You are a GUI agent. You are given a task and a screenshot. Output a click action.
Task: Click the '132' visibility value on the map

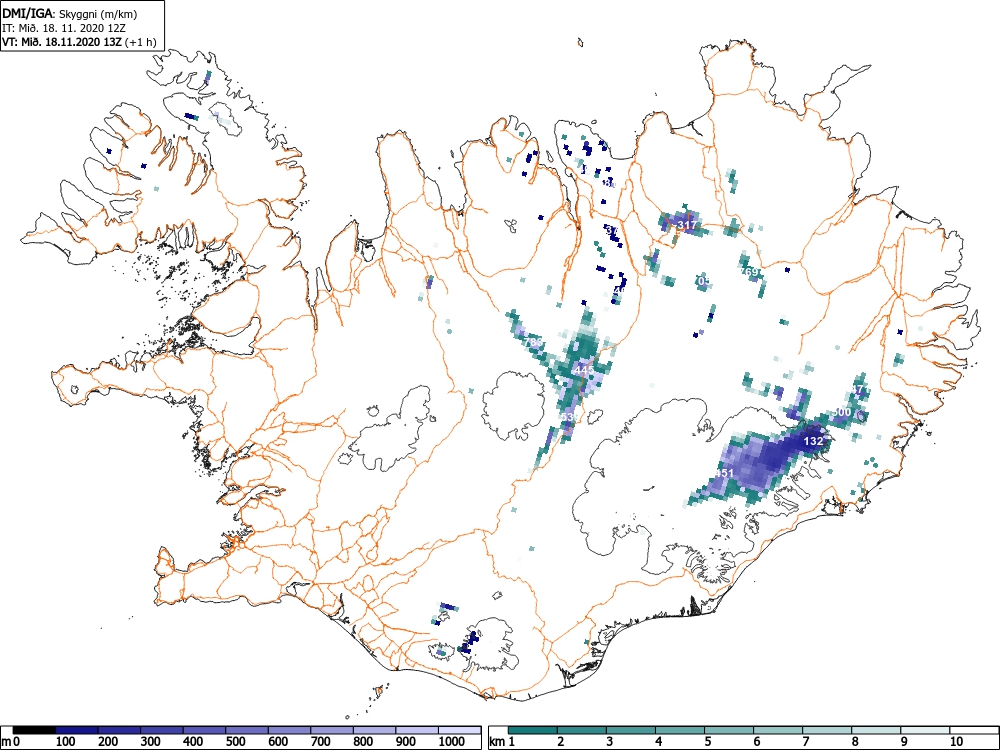813,441
